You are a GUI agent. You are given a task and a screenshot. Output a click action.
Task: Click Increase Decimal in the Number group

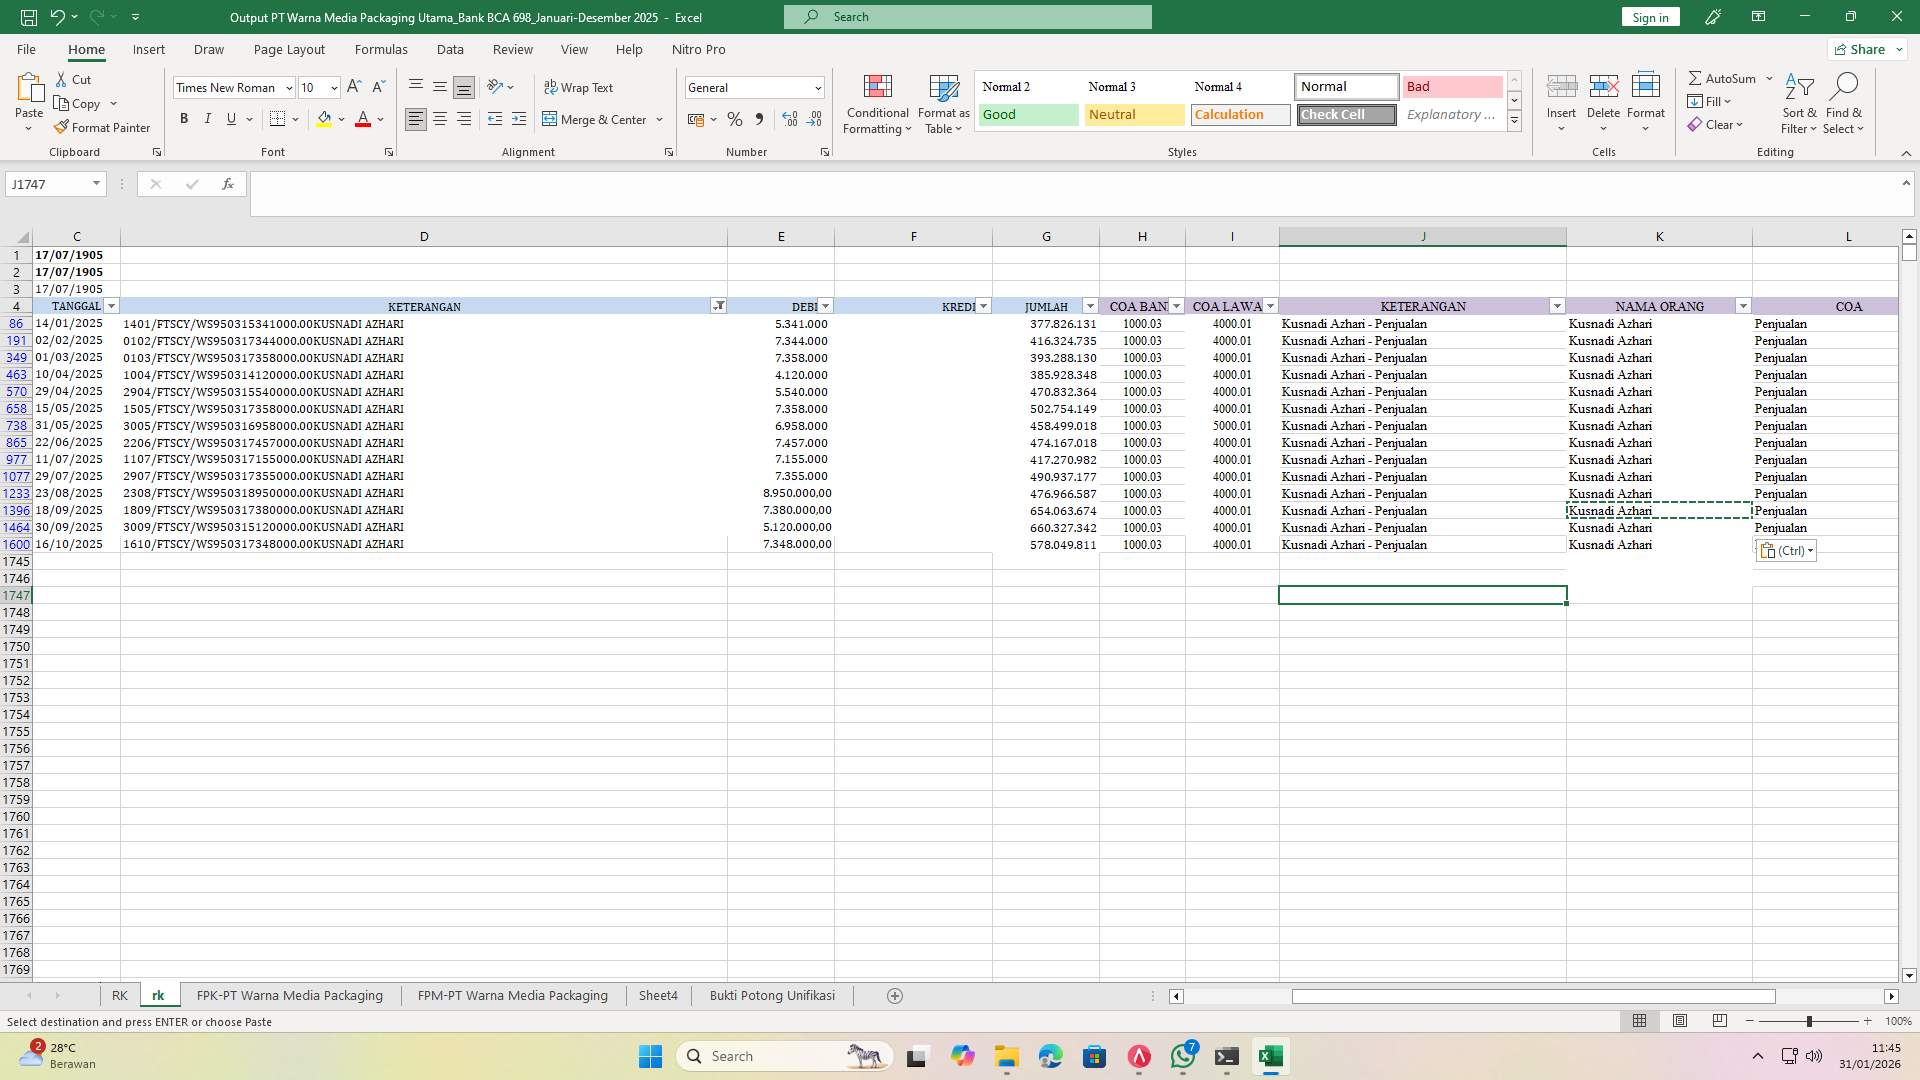(x=790, y=119)
